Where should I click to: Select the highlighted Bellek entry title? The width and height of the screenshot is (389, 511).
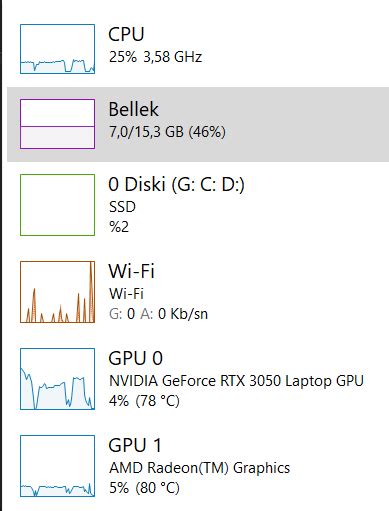134,109
